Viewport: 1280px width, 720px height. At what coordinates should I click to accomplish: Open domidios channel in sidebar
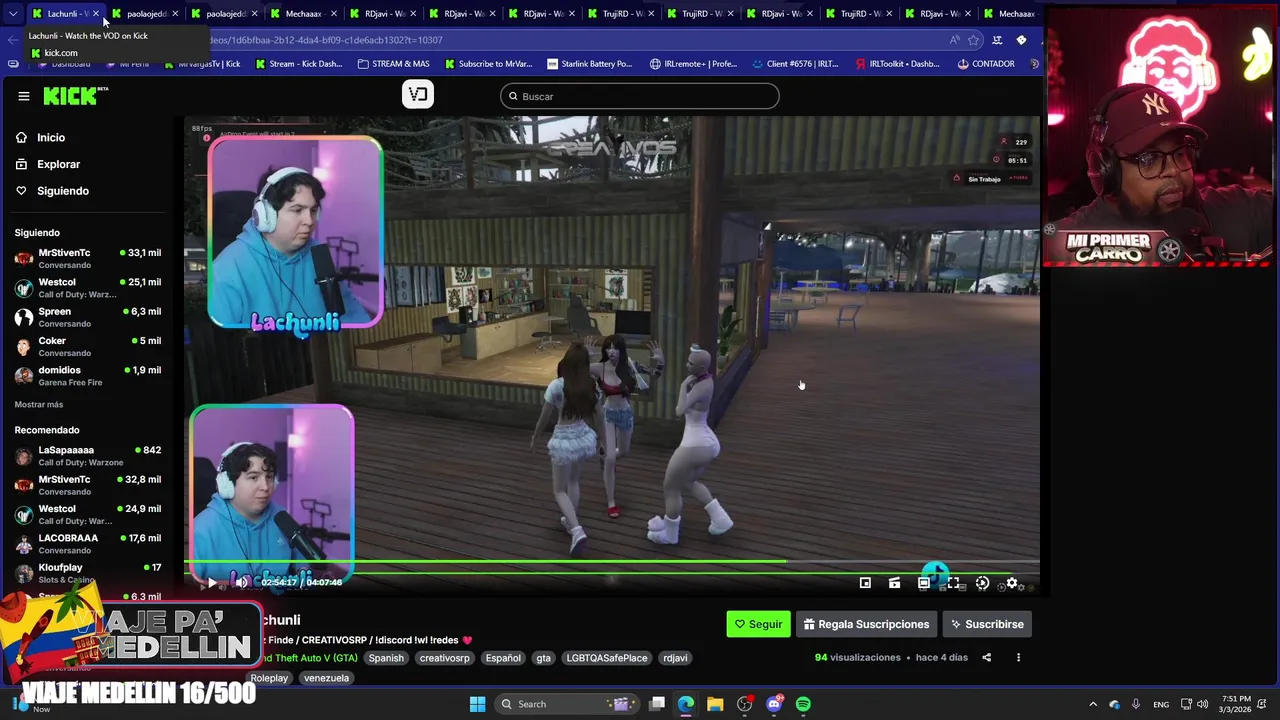(x=88, y=375)
